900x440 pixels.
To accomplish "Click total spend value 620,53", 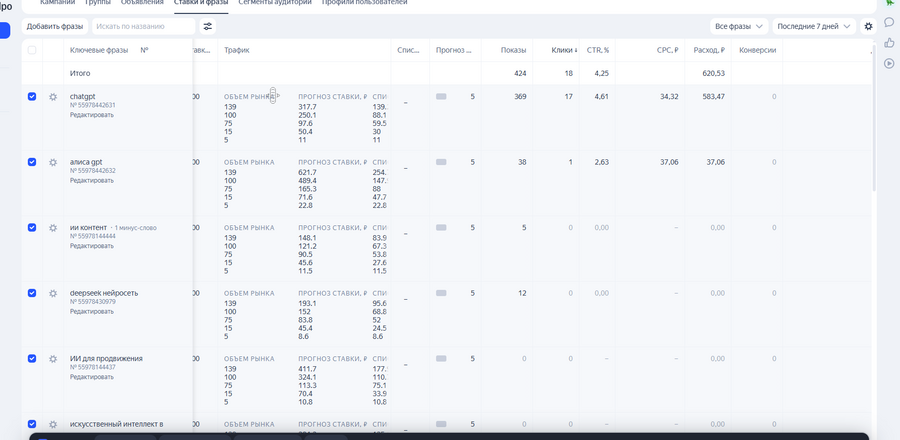I will point(713,73).
